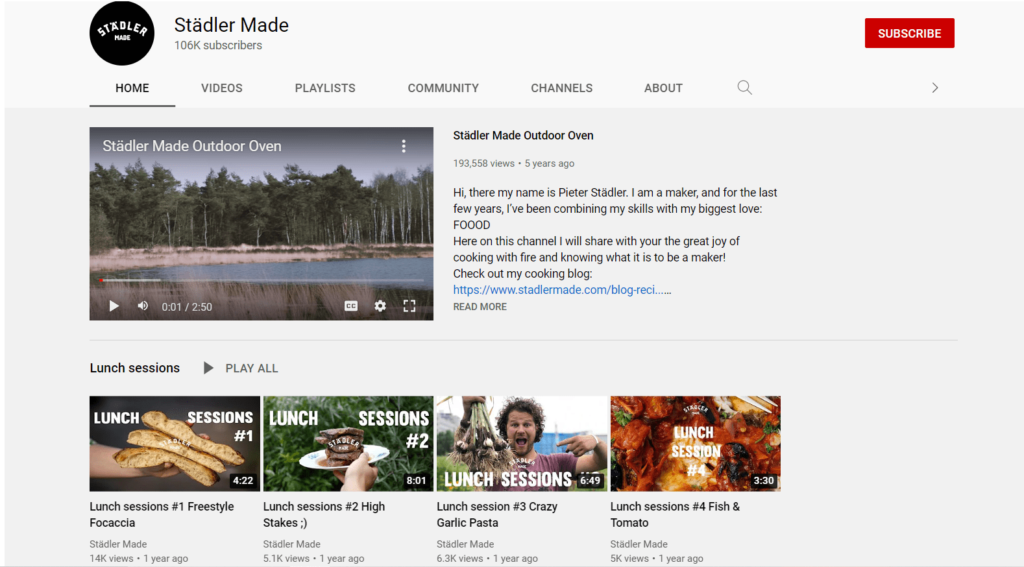Click the 5K views text under Fish & Tomato

click(630, 559)
